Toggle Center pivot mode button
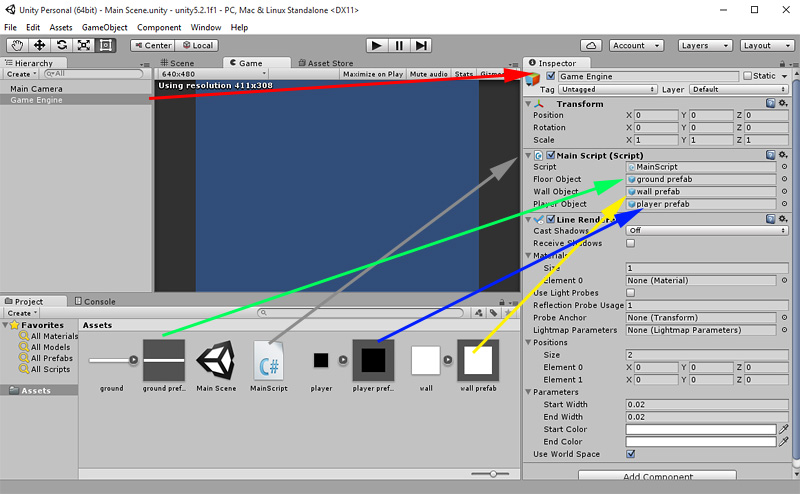This screenshot has height=494, width=800. pos(153,45)
